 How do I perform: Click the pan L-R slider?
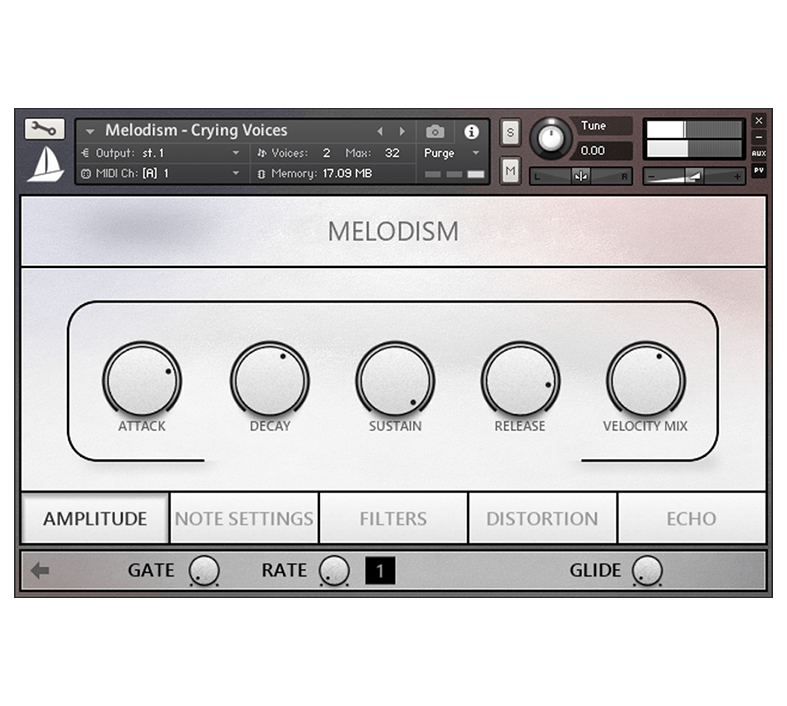[x=581, y=176]
